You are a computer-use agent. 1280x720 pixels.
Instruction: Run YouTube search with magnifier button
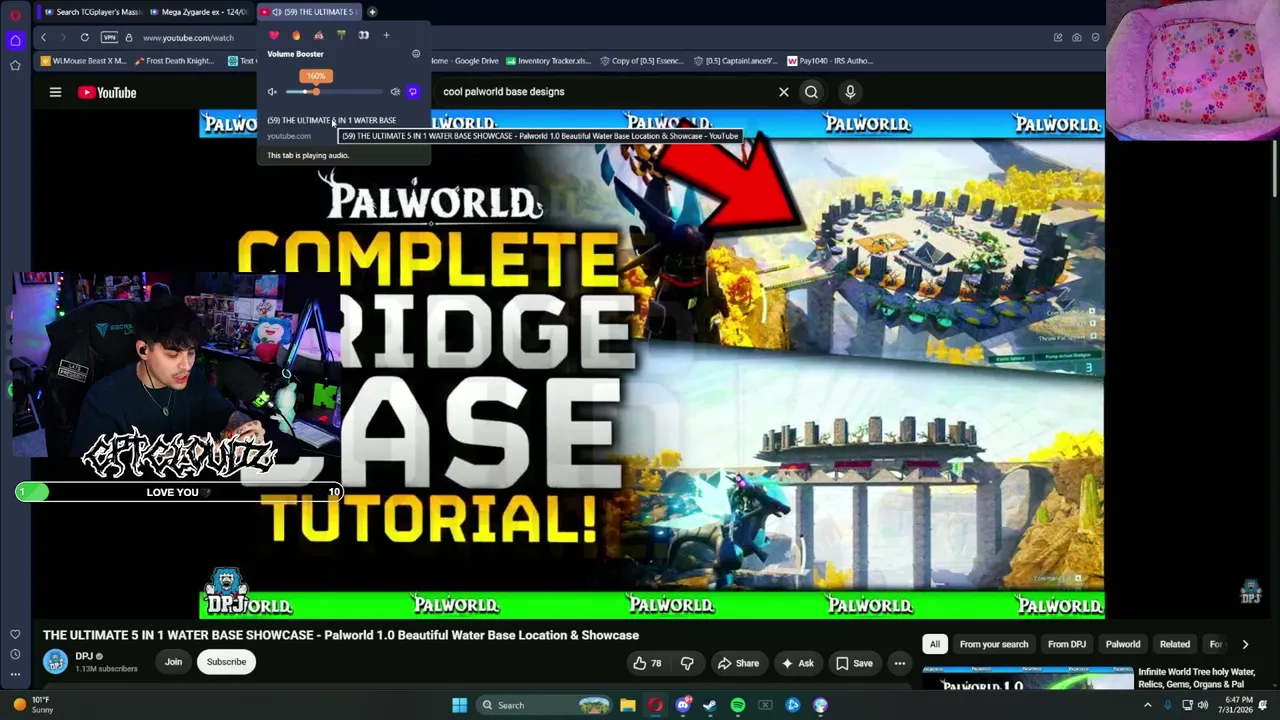(x=811, y=92)
